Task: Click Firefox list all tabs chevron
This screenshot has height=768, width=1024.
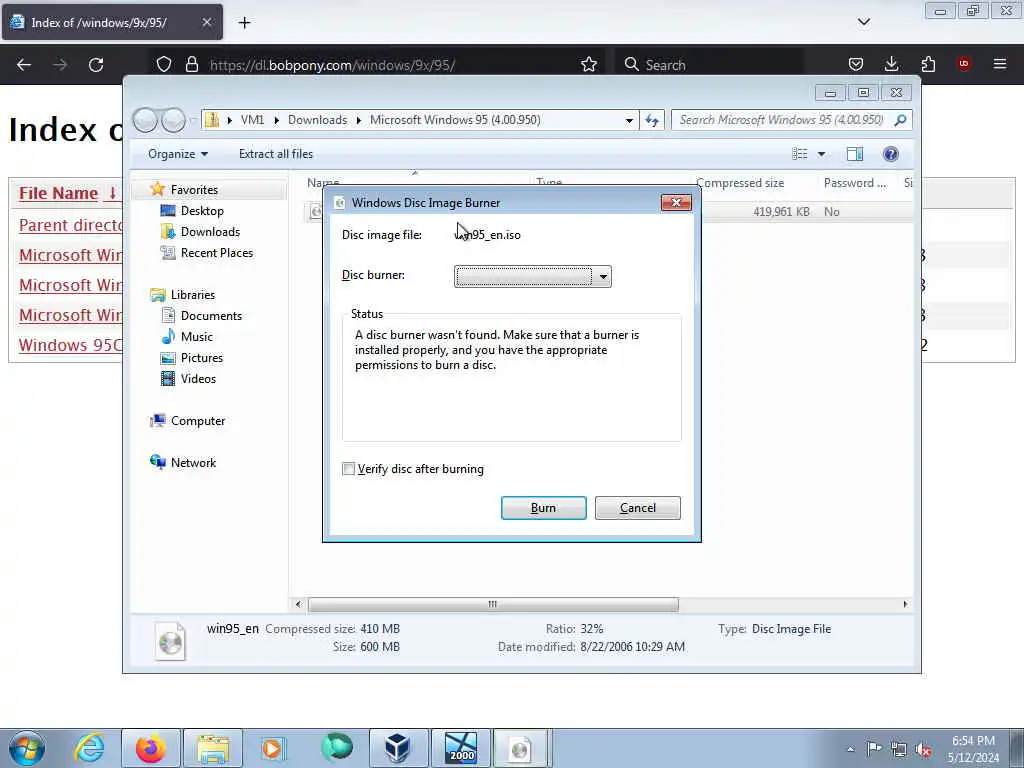Action: (864, 22)
